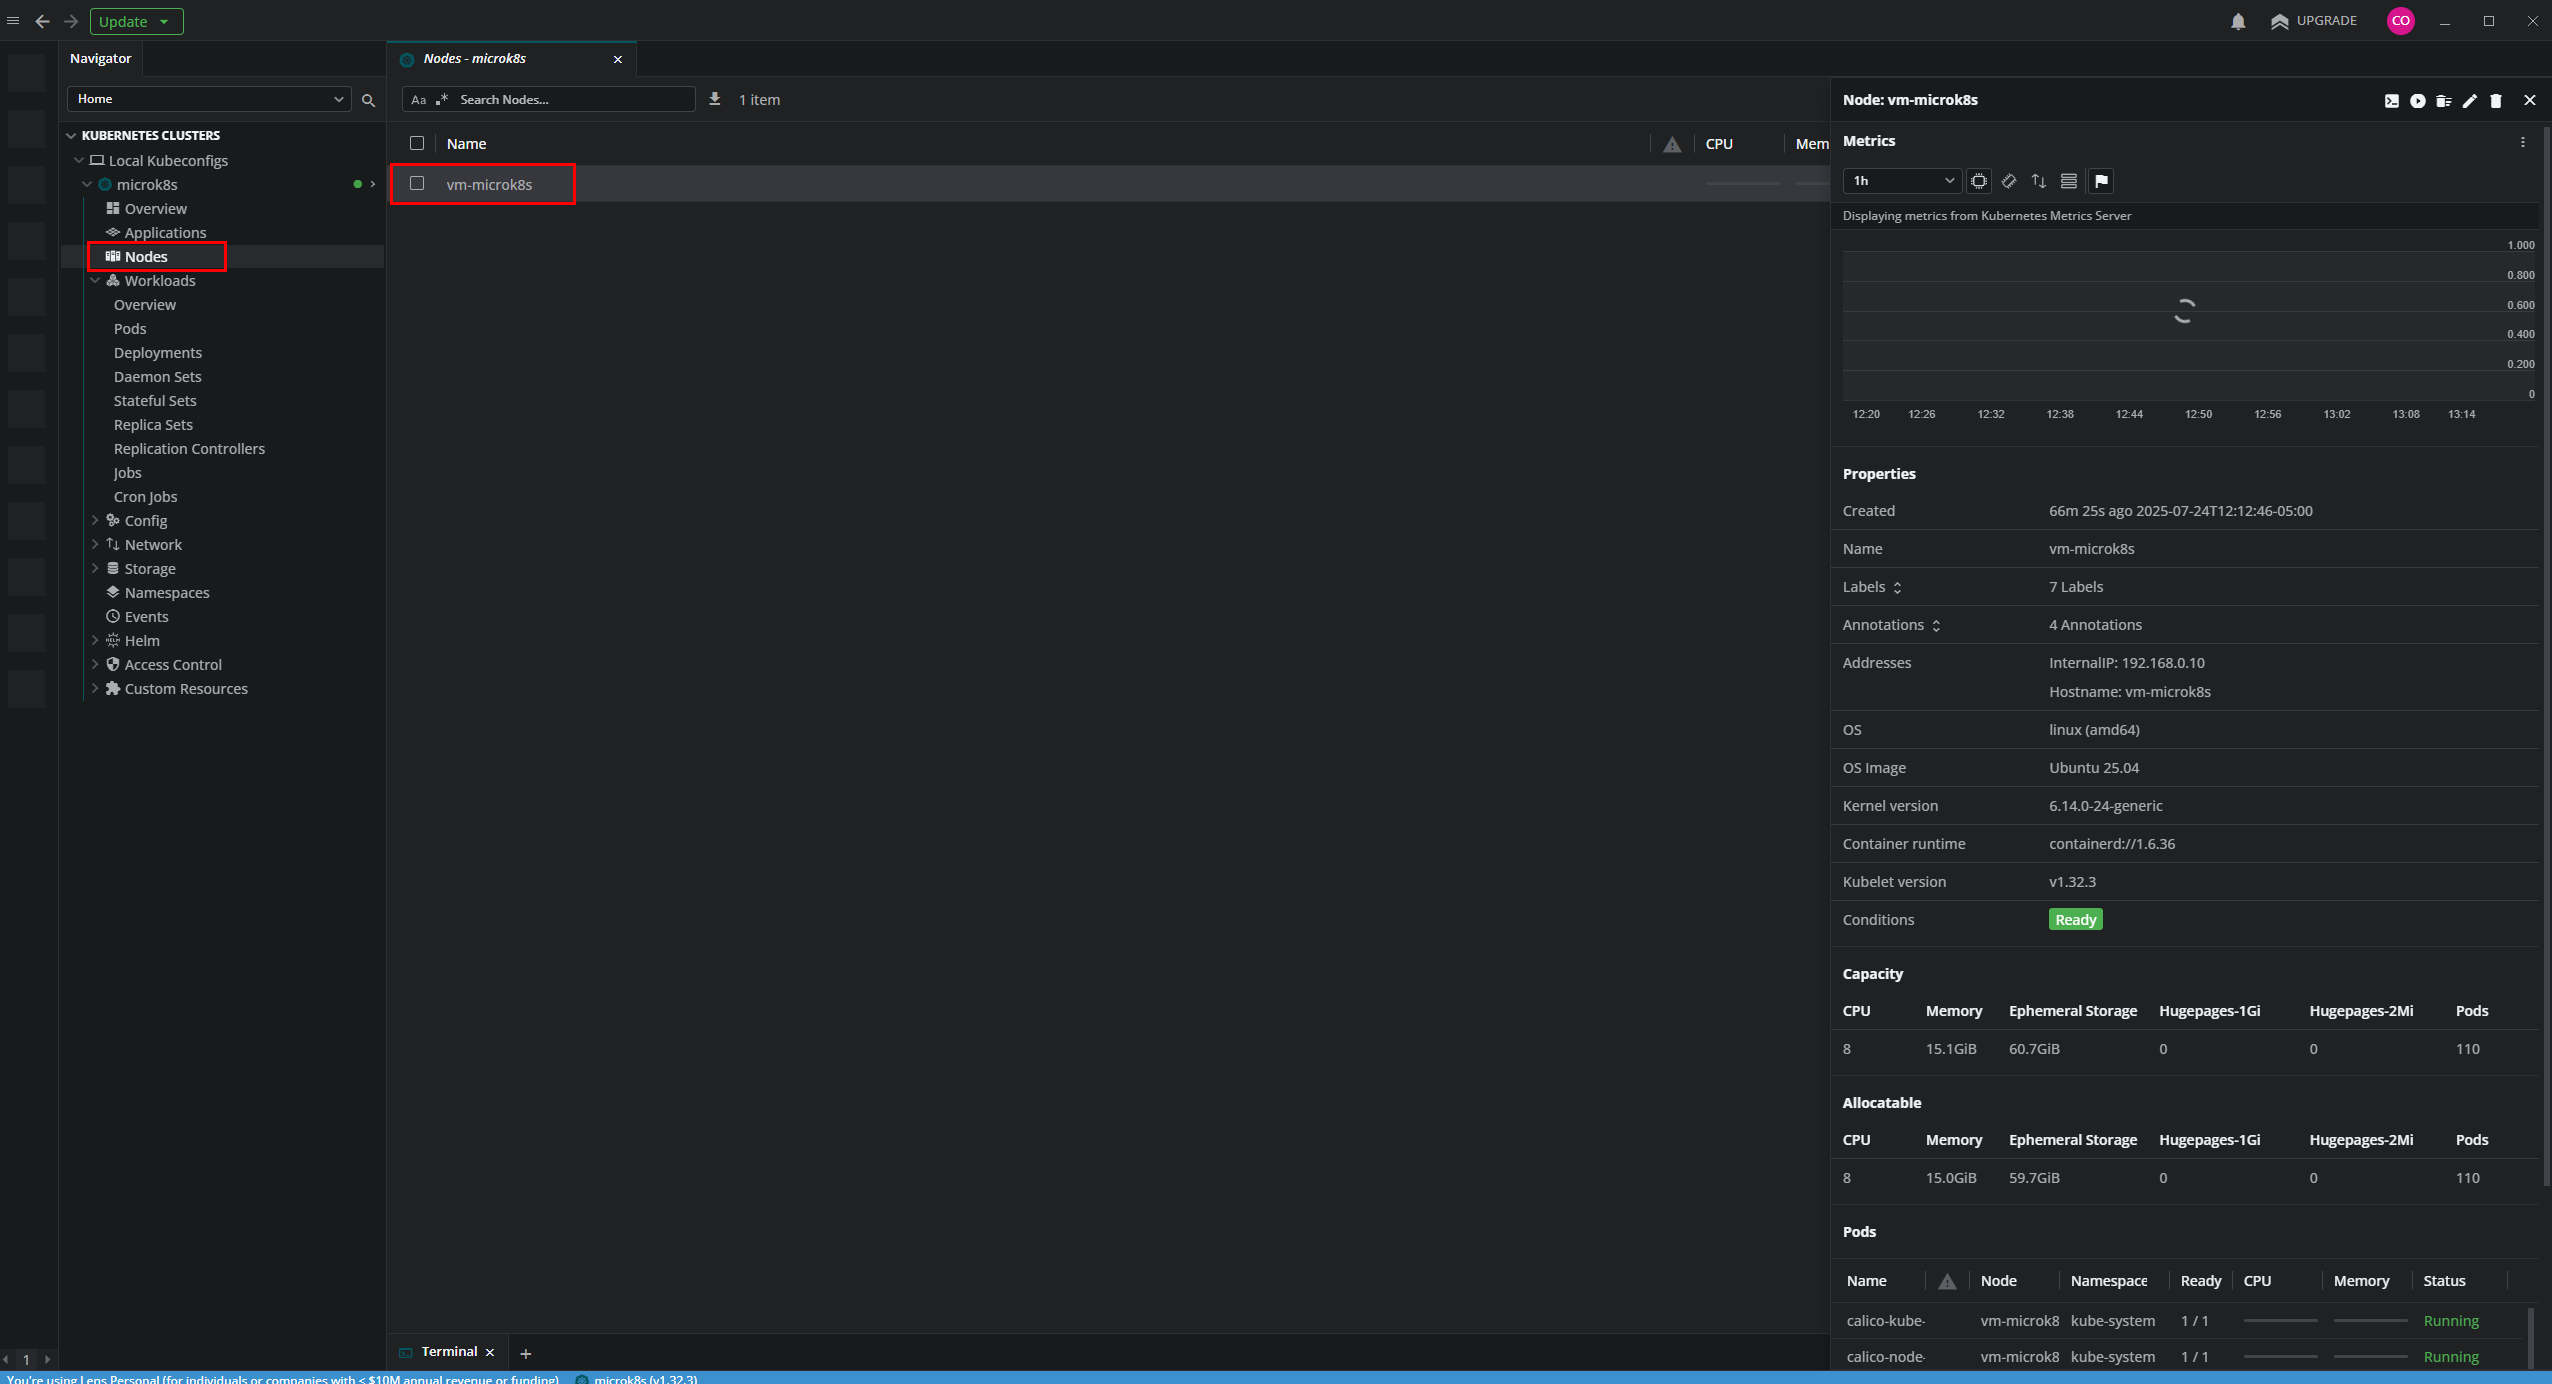
Task: Select the memory metrics icon
Action: pyautogui.click(x=2009, y=181)
